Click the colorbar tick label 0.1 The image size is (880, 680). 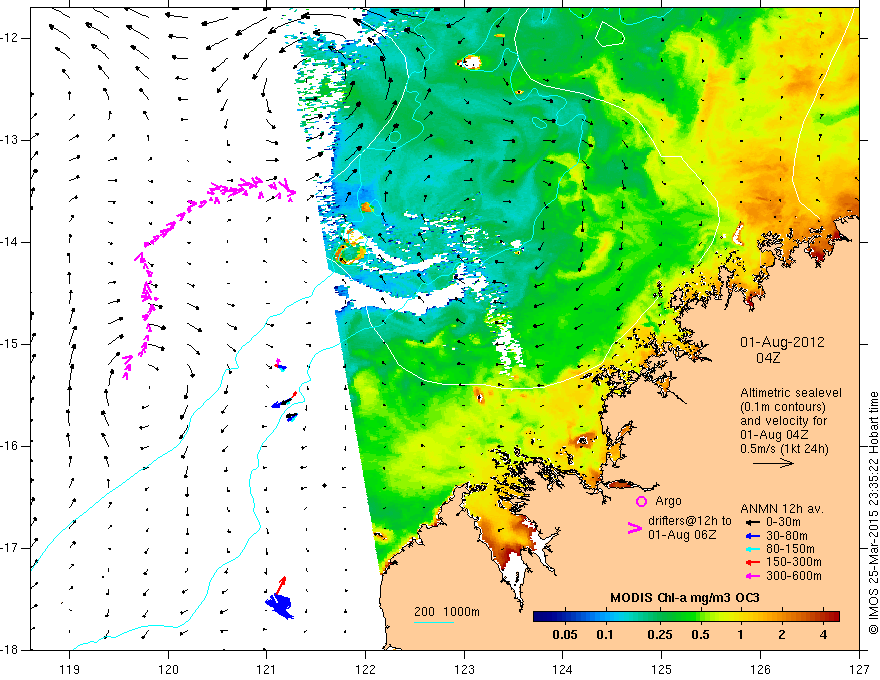coord(605,635)
